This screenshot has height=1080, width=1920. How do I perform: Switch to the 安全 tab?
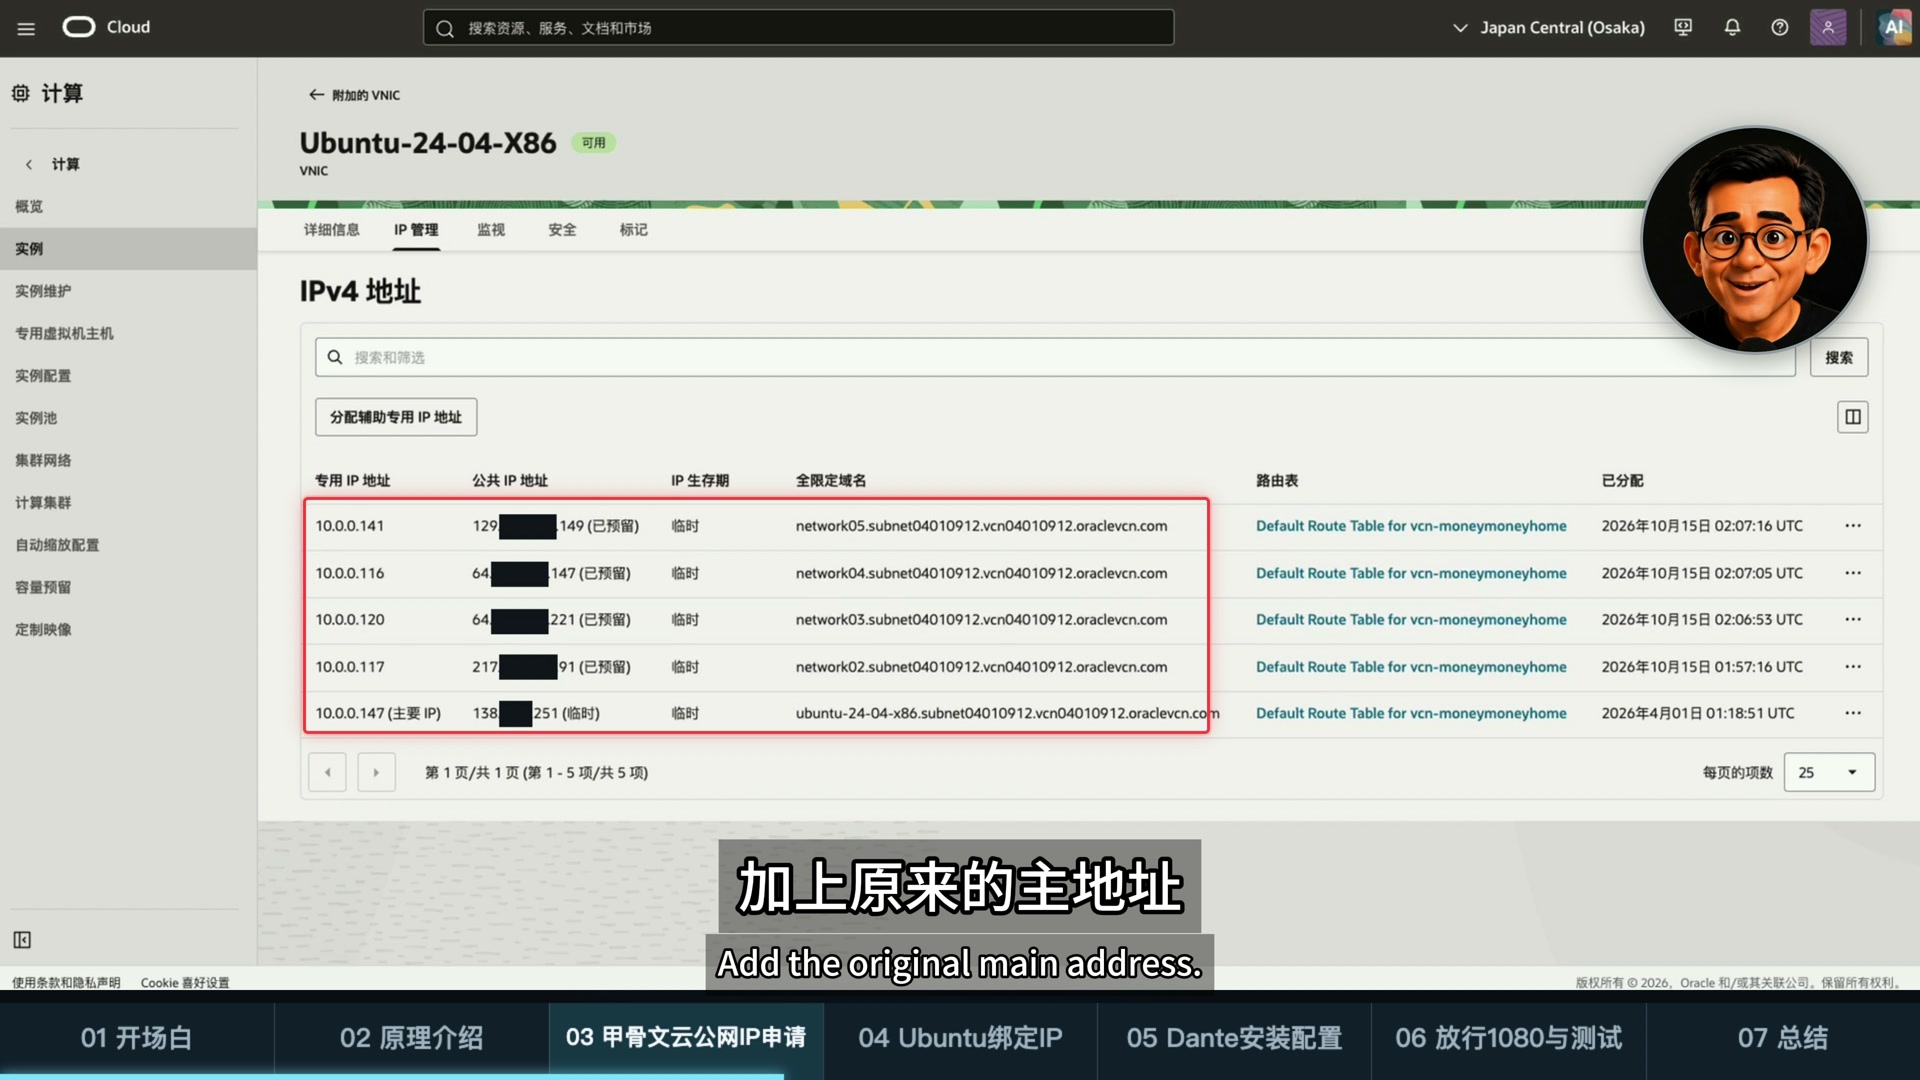[562, 230]
